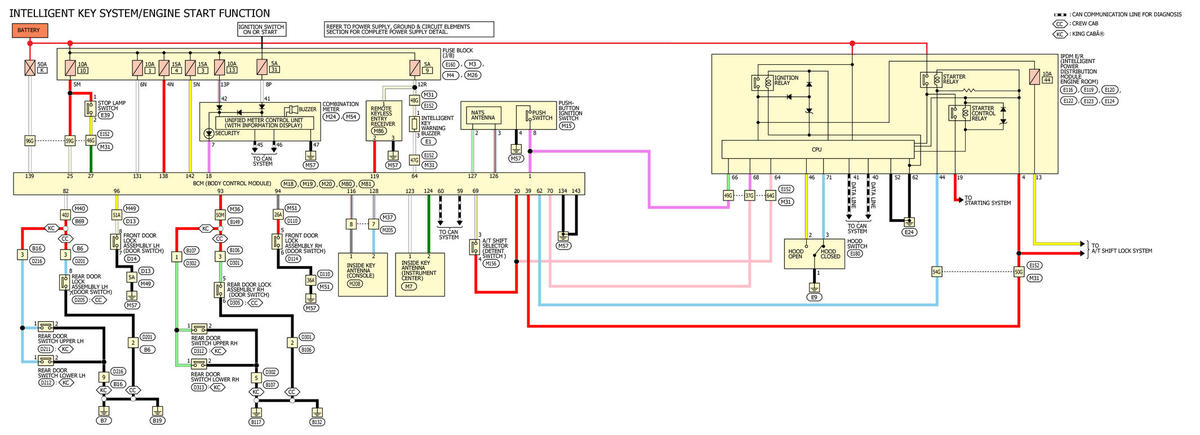Click the M156 connector tag
This screenshot has width=1200, height=435.
pos(490,263)
